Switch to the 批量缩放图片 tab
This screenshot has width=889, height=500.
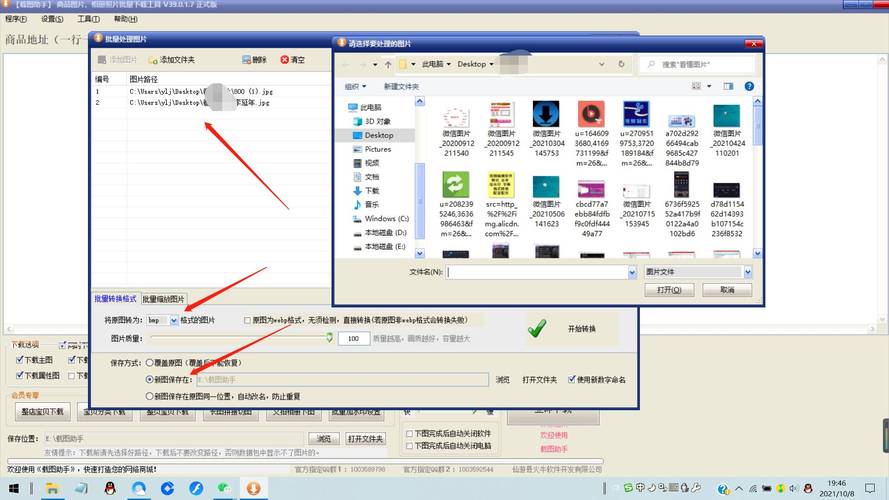point(163,299)
